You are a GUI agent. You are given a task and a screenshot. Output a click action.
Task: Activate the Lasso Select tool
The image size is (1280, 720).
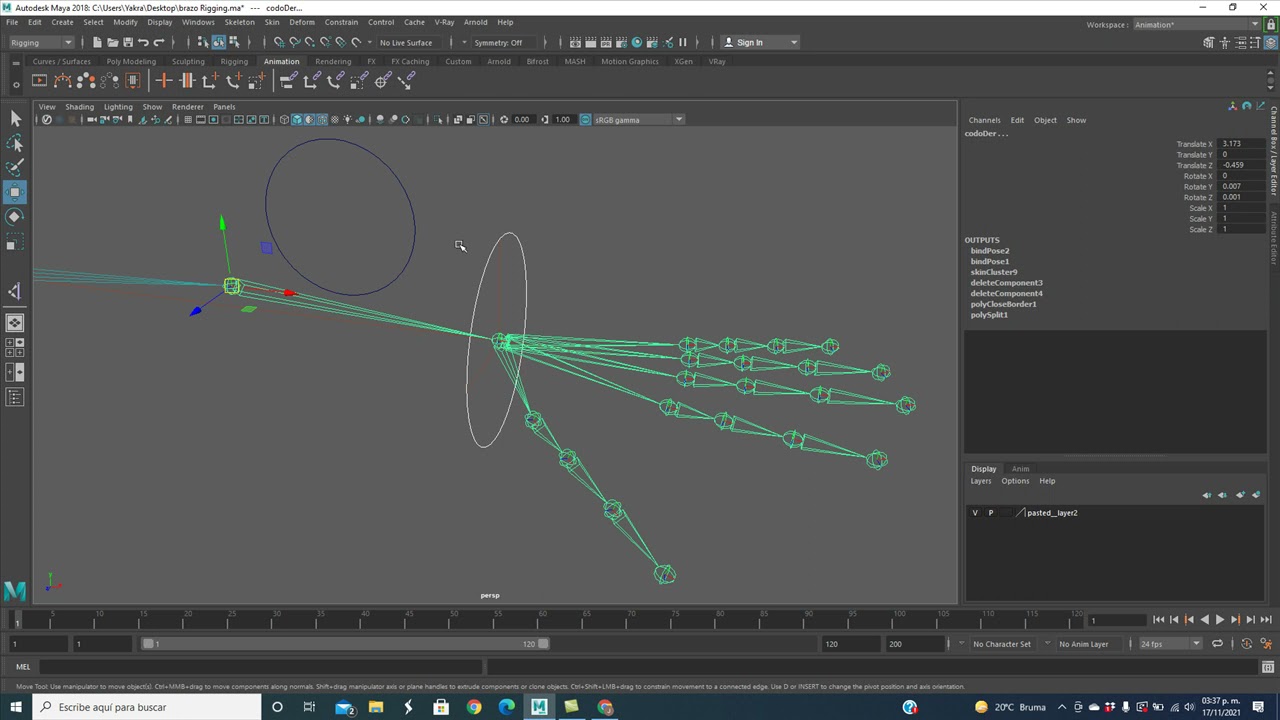(15, 144)
